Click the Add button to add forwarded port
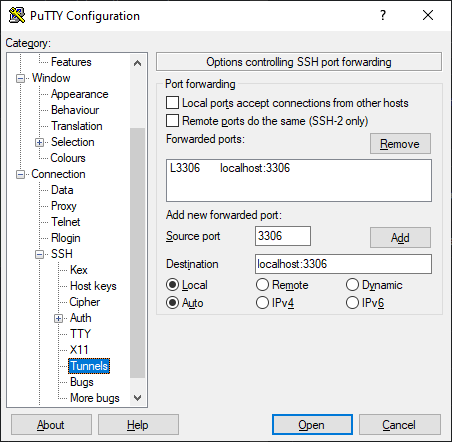 click(x=400, y=238)
